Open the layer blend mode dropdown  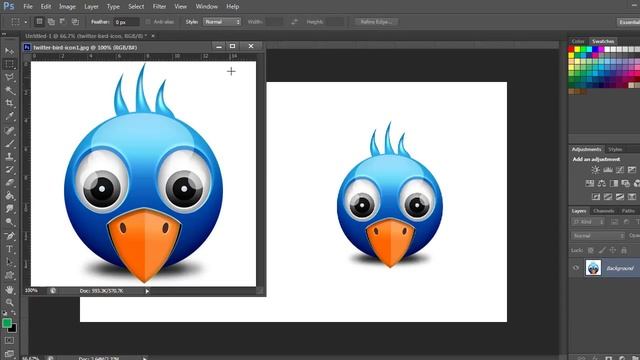[x=598, y=236]
